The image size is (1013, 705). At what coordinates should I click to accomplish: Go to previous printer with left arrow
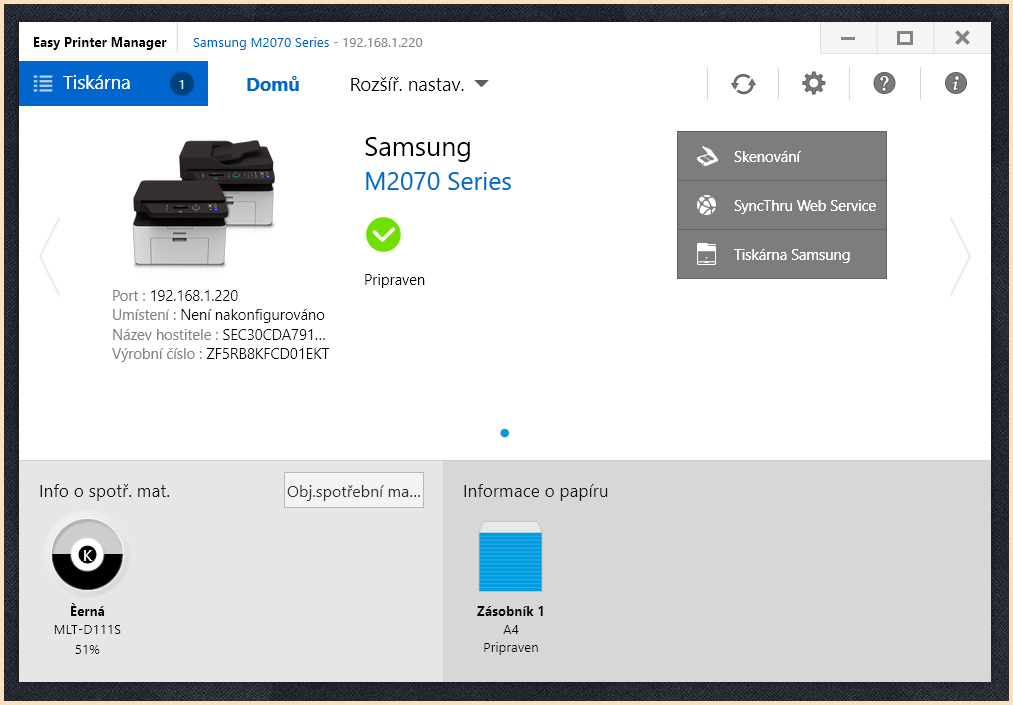pos(50,257)
